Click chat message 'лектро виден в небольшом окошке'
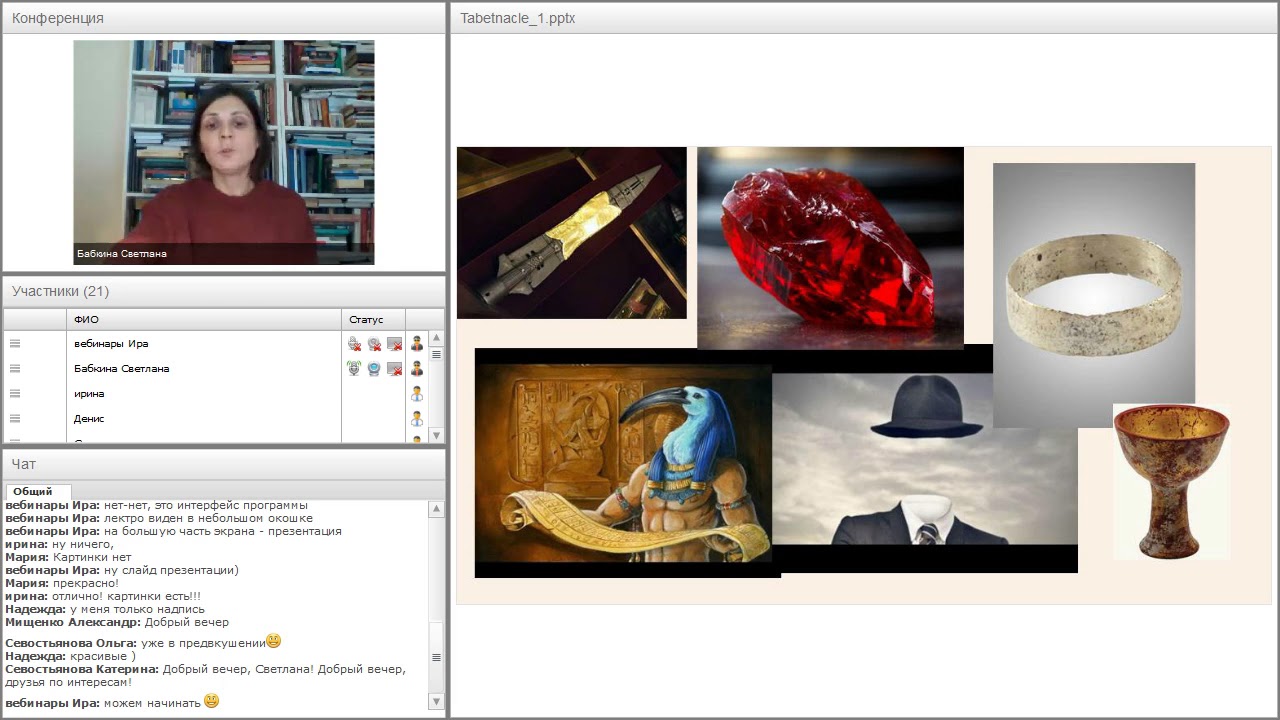This screenshot has width=1280, height=720. tap(208, 518)
